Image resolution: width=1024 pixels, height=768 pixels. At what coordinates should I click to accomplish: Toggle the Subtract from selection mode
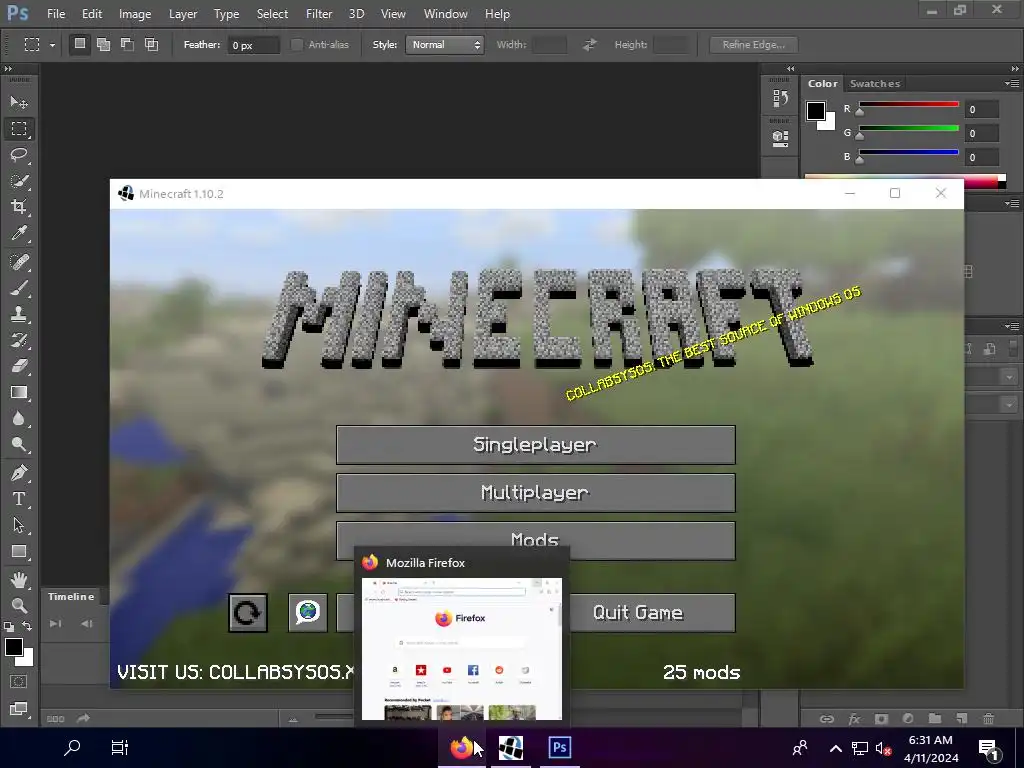(127, 44)
